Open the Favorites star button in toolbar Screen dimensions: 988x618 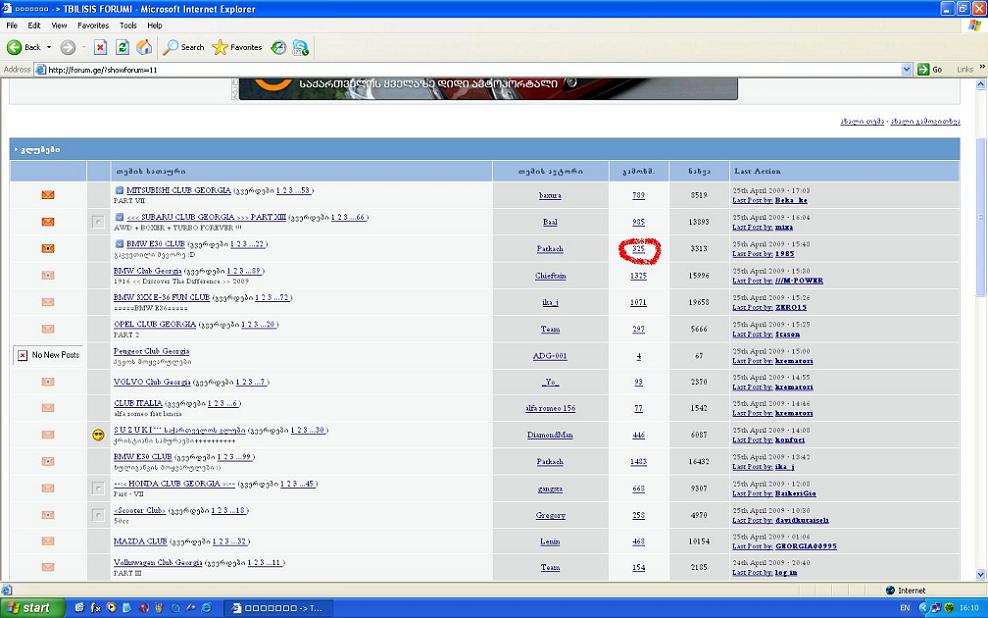[x=237, y=47]
